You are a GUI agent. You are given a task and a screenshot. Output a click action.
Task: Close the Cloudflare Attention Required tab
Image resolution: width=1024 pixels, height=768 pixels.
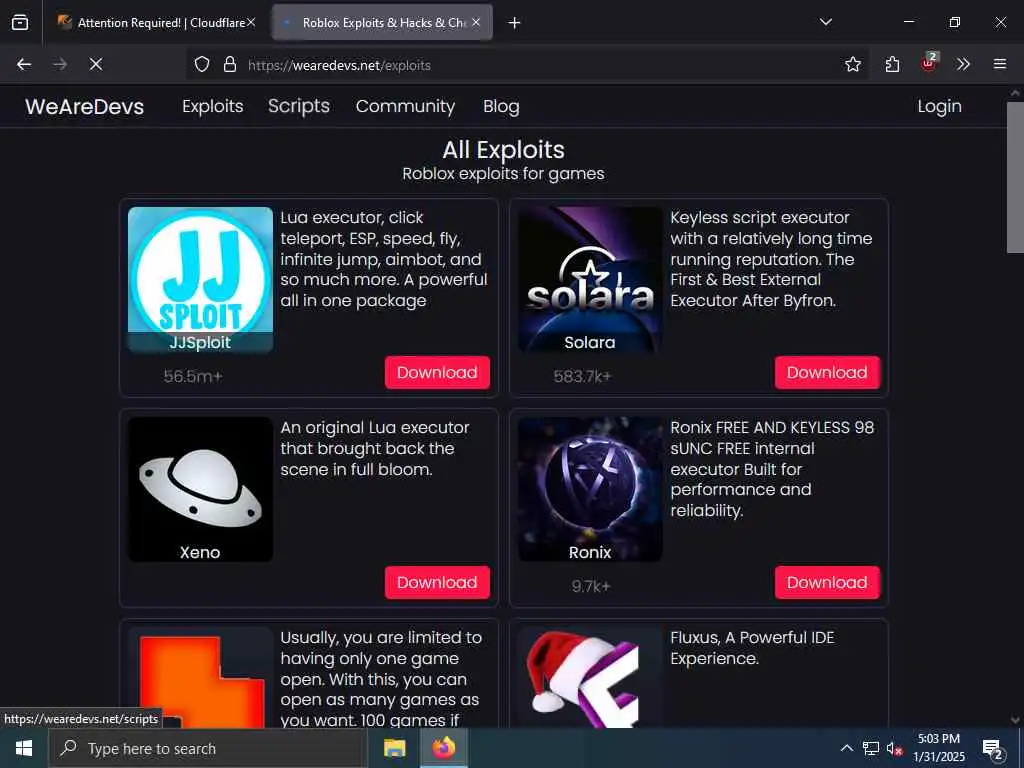pos(251,22)
